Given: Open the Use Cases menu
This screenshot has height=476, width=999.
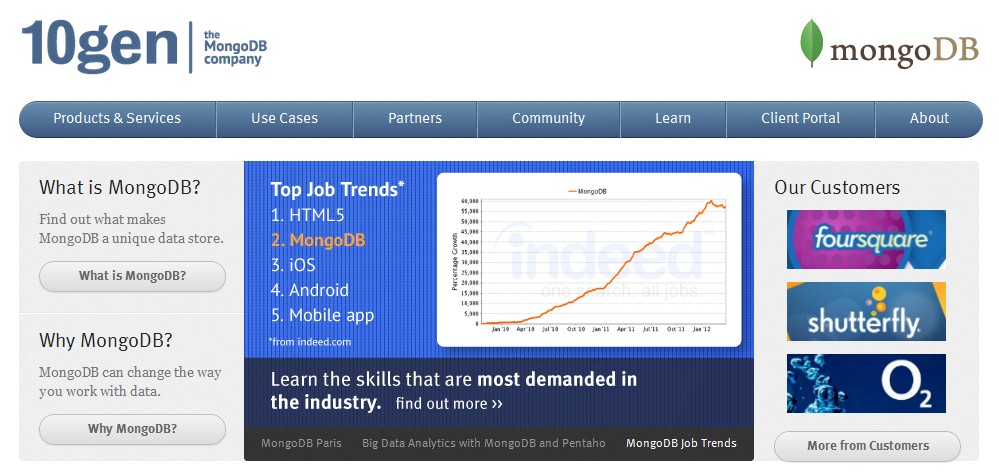Looking at the screenshot, I should [284, 119].
